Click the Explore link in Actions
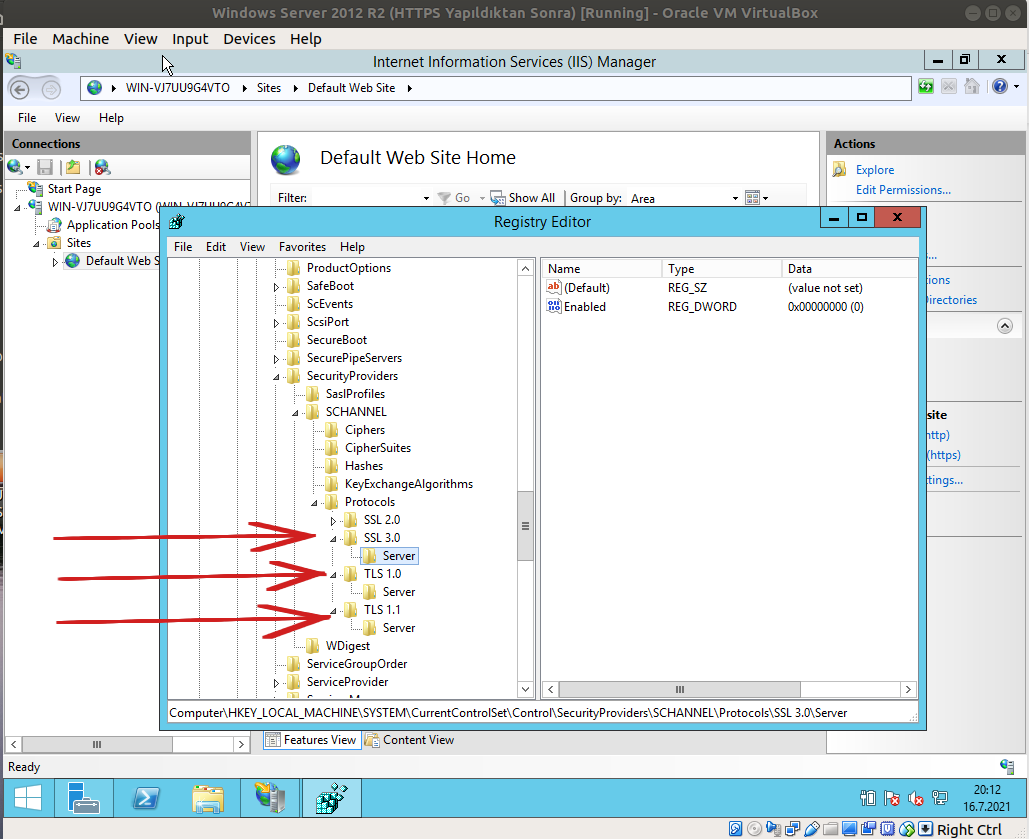Viewport: 1029px width, 839px height. click(875, 169)
